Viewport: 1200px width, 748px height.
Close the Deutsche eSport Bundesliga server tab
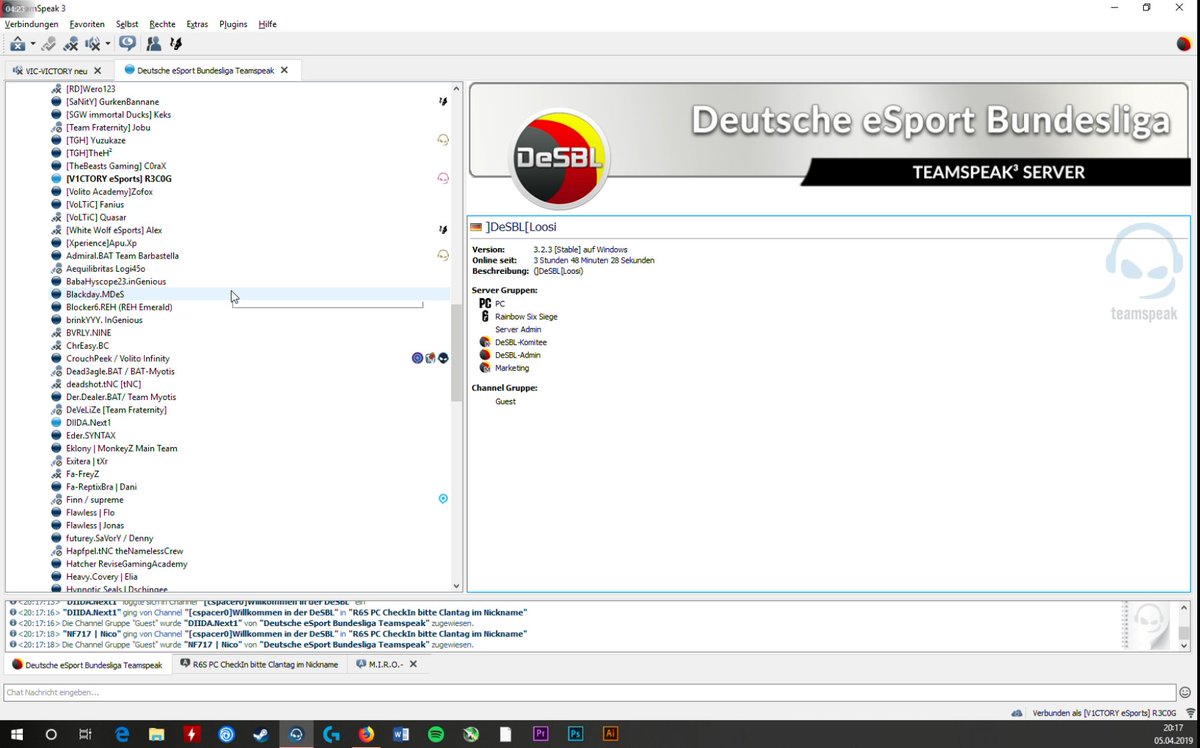coord(284,70)
